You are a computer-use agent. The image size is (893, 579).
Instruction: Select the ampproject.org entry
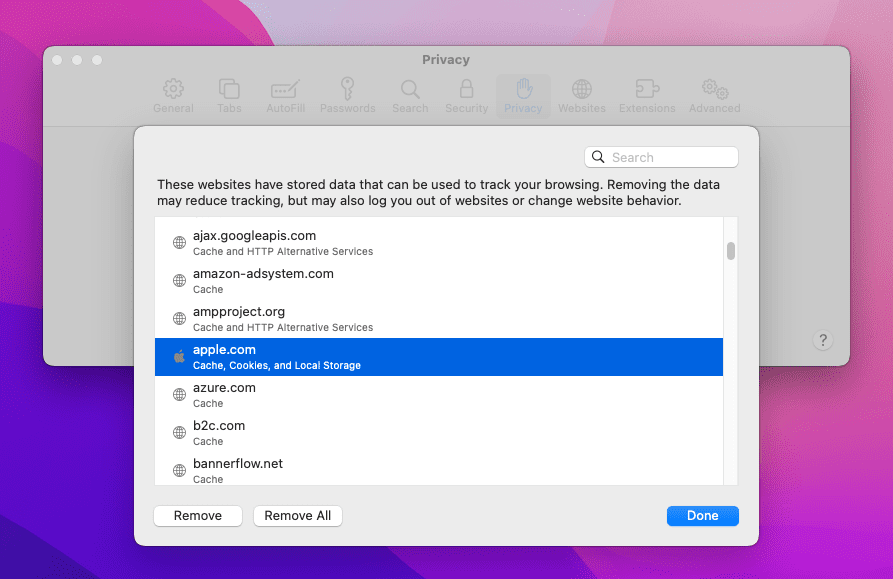pos(439,319)
